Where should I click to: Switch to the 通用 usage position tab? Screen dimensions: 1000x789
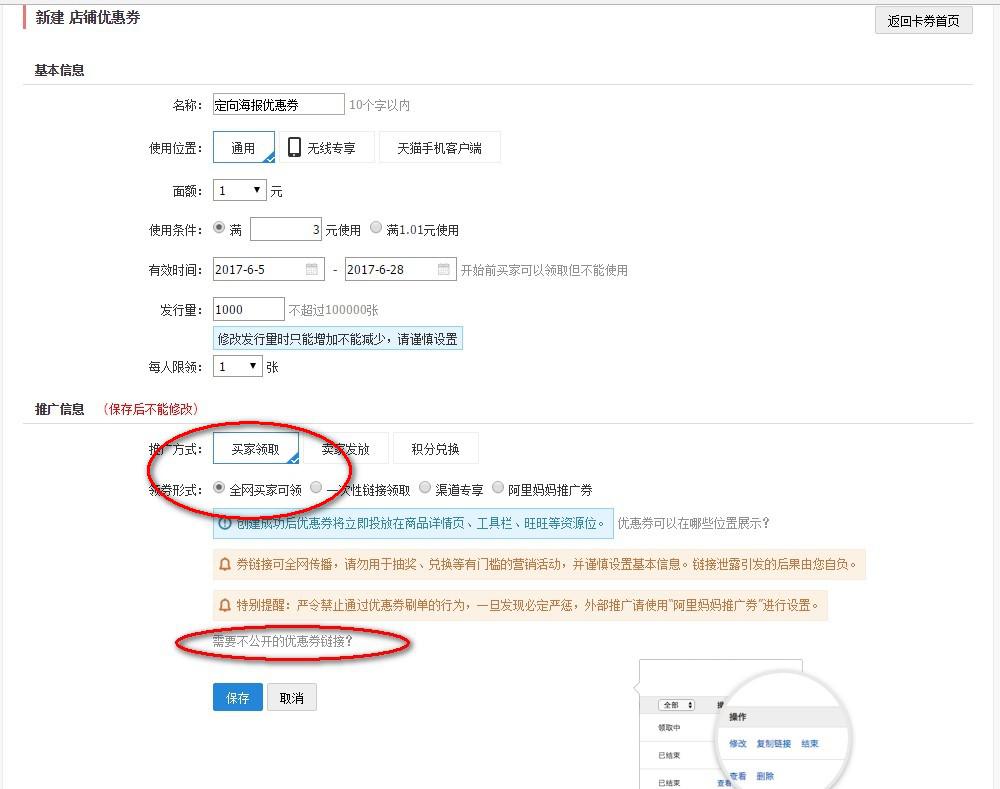pyautogui.click(x=243, y=147)
